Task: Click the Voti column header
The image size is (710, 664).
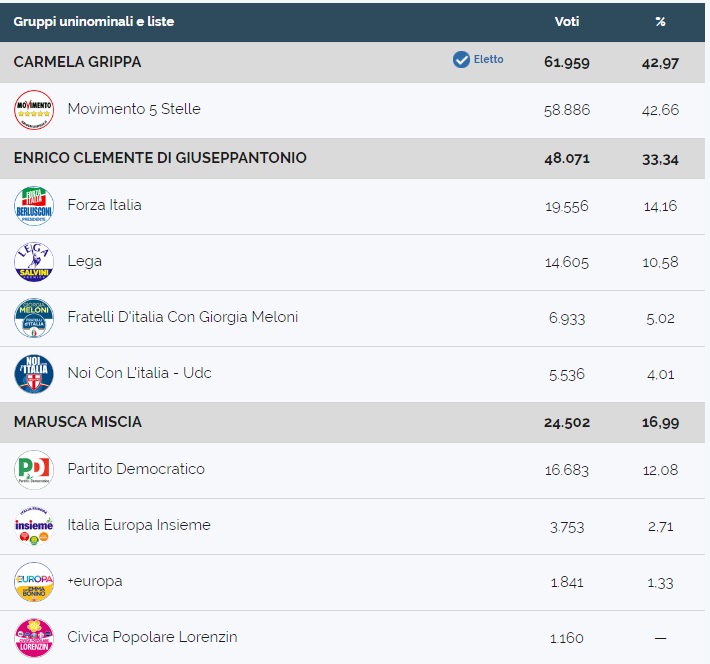Action: pos(567,21)
